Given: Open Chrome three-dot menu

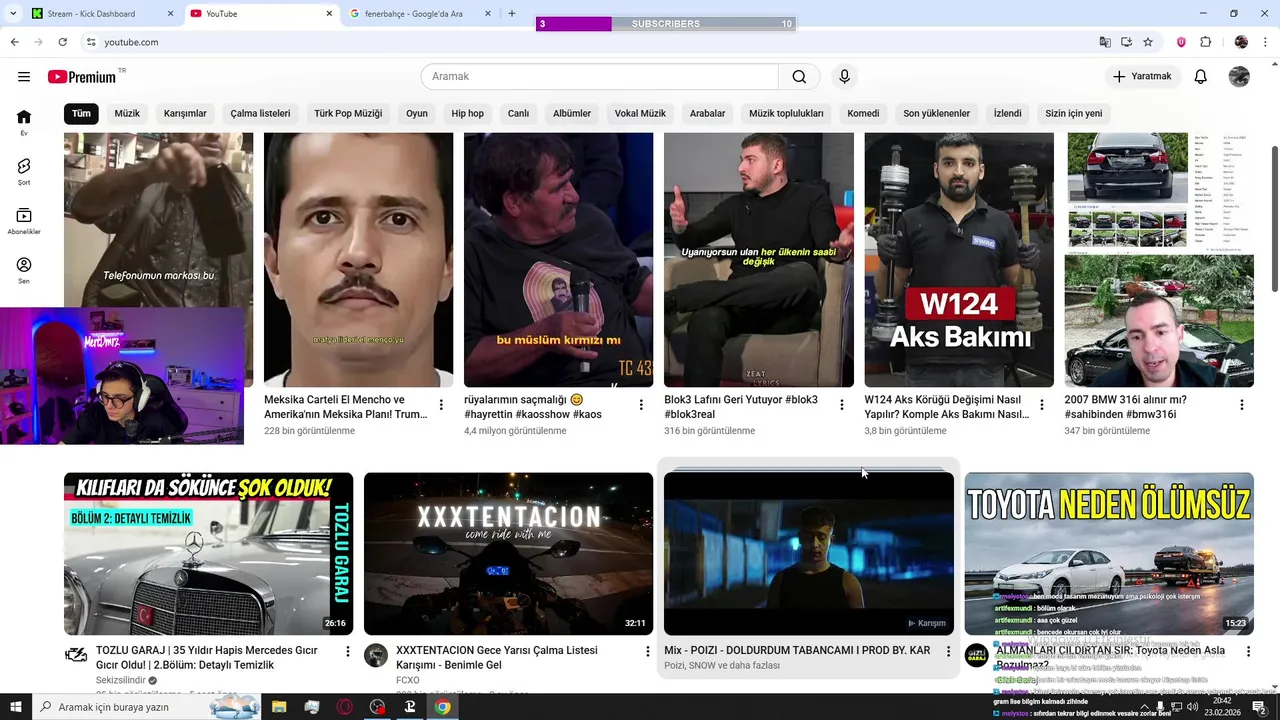Looking at the screenshot, I should click(1266, 42).
